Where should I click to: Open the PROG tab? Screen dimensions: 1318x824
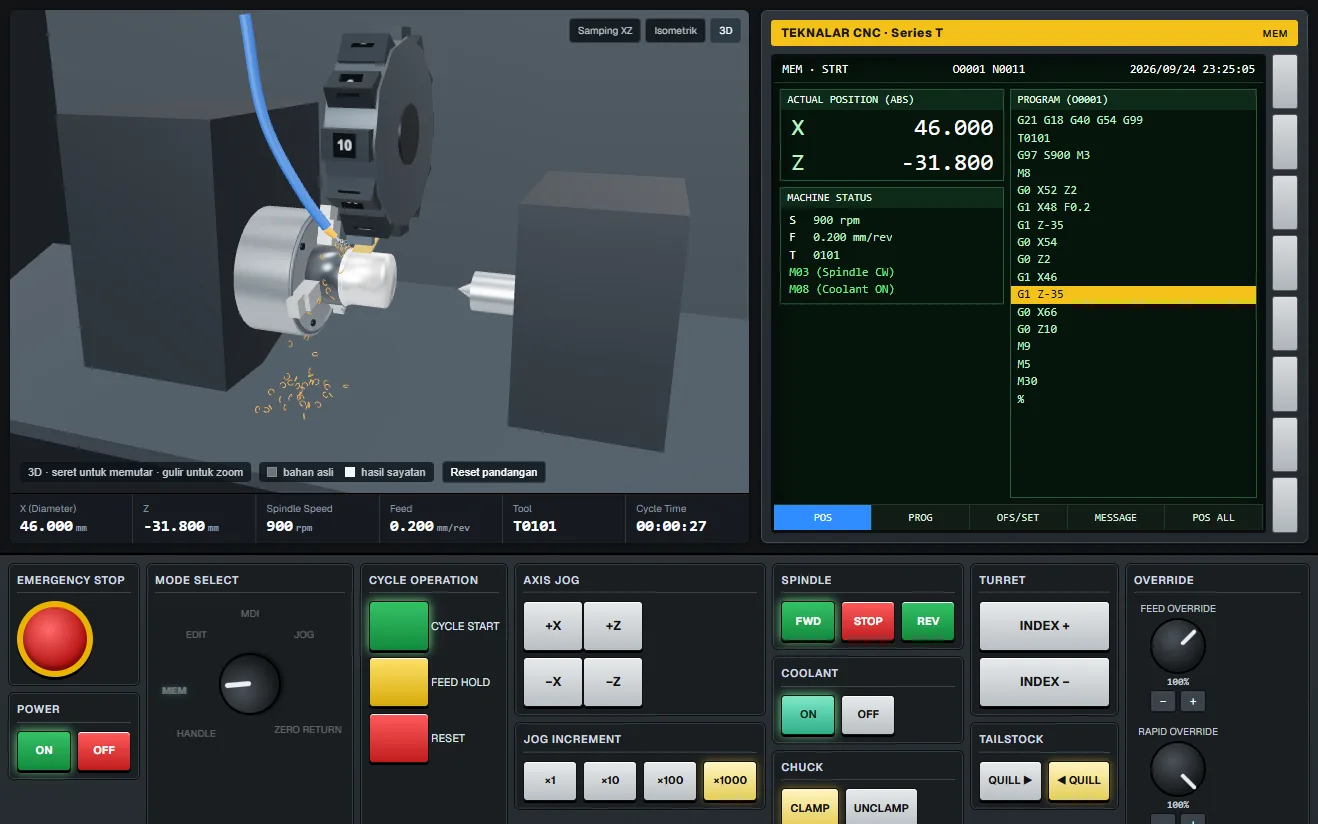tap(921, 517)
